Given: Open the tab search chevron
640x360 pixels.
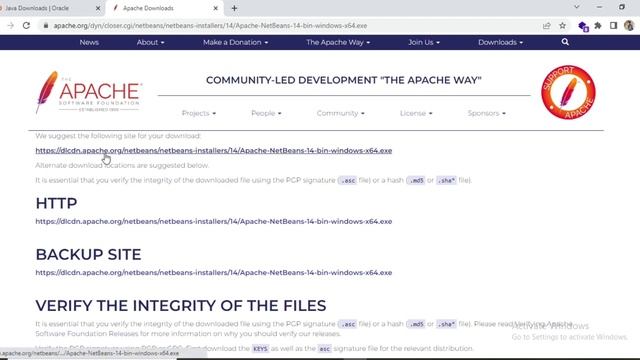Looking at the screenshot, I should 577,7.
